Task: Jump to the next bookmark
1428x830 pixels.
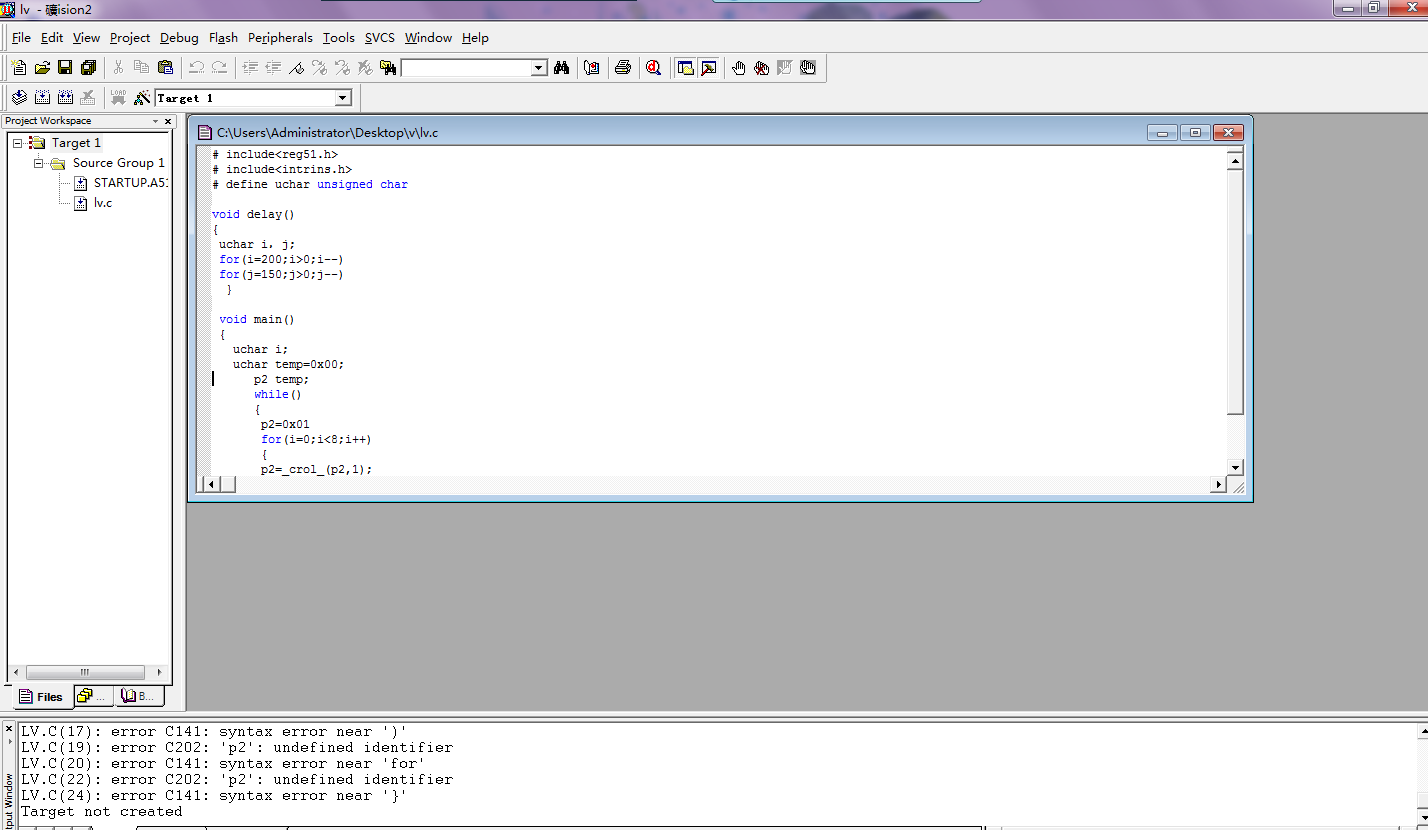Action: point(319,68)
